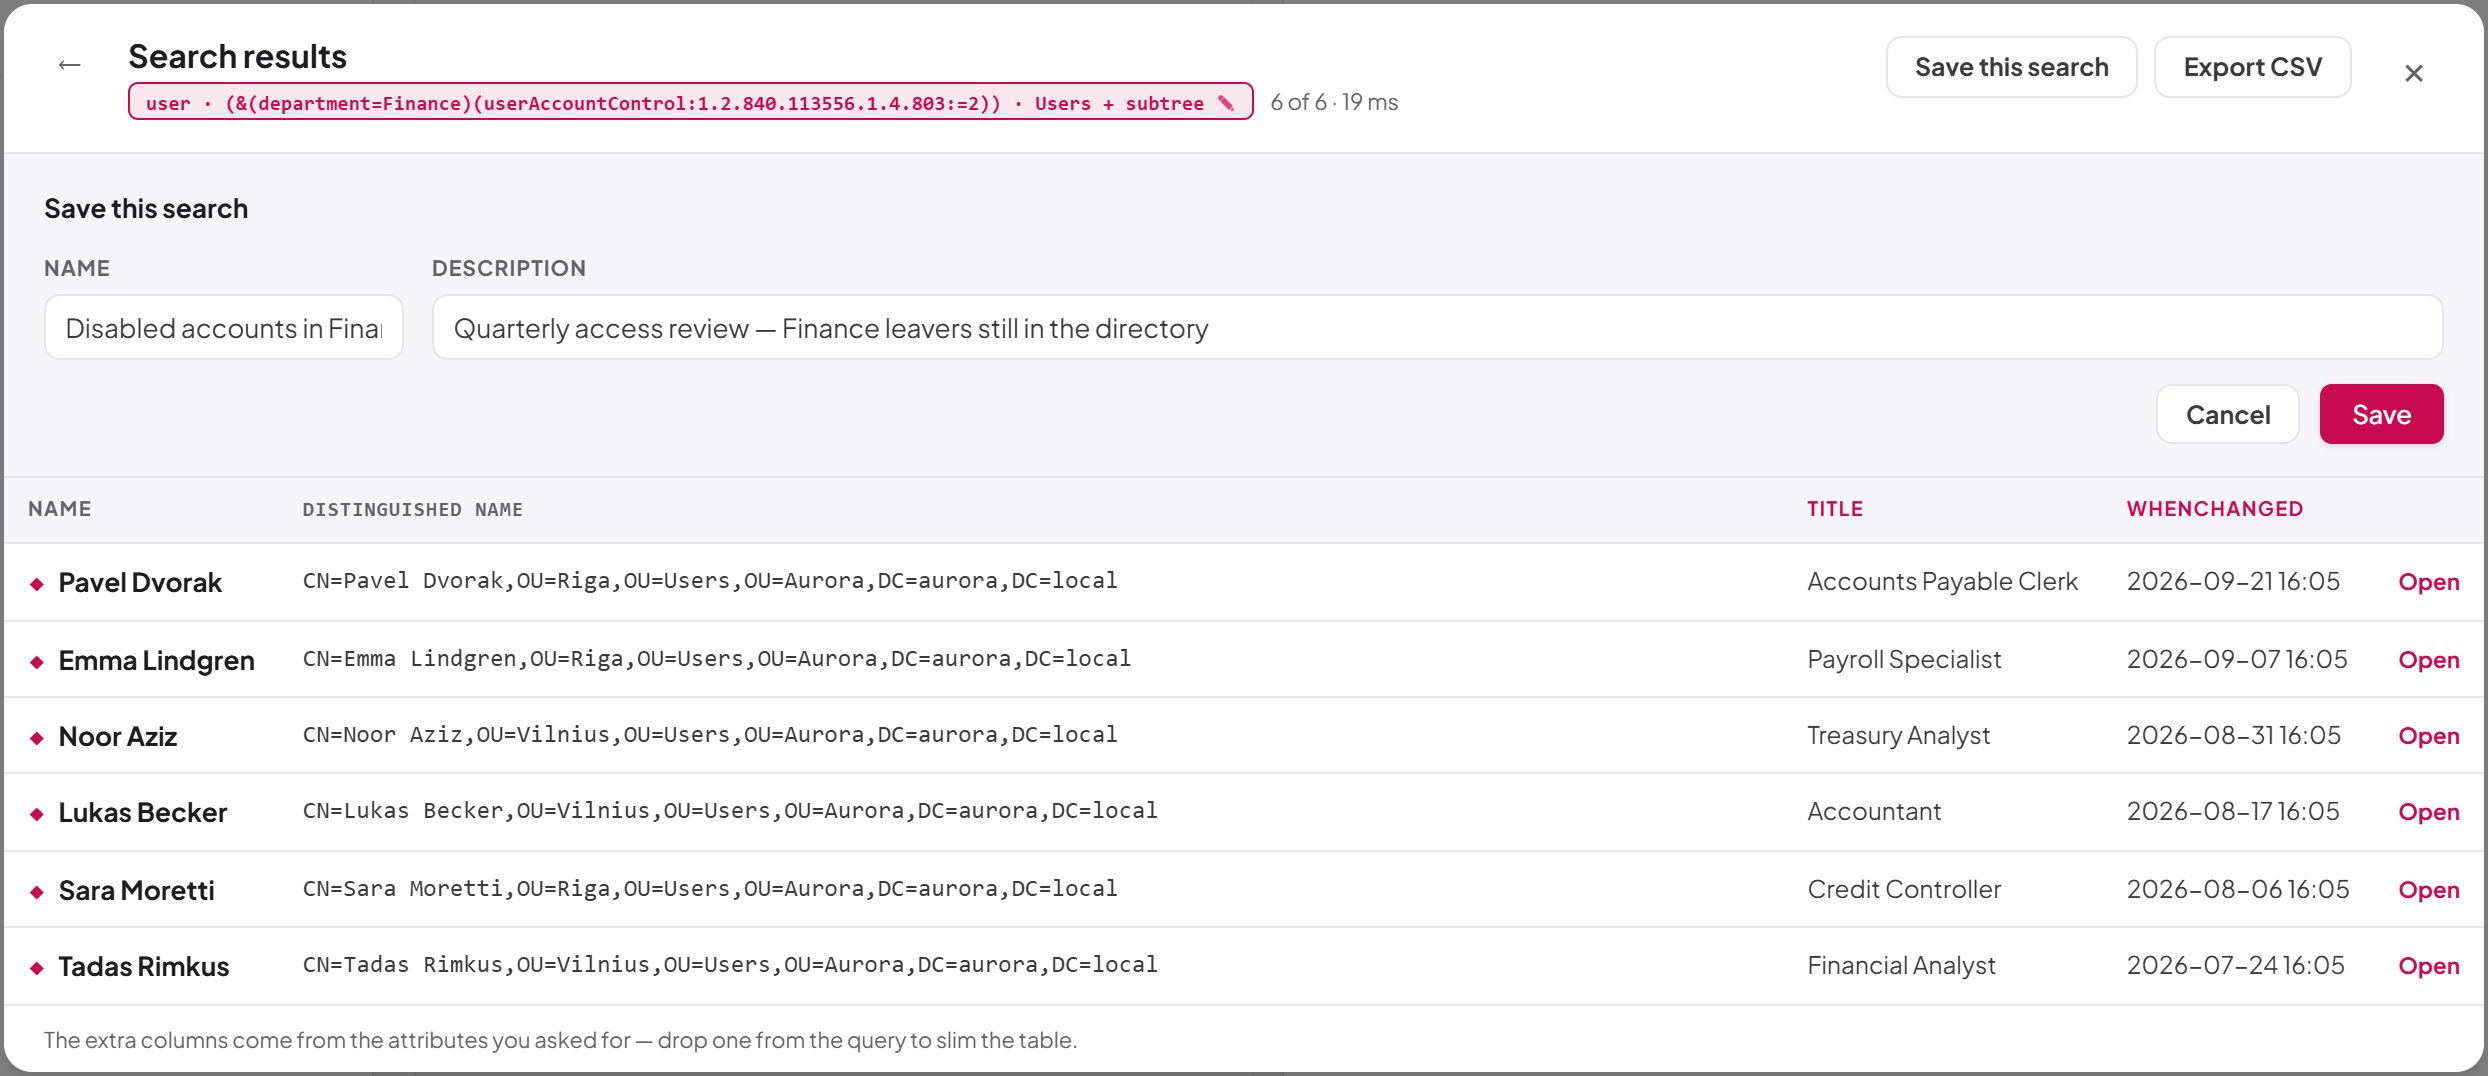Select the name Noor Aziz
This screenshot has width=2488, height=1076.
[x=118, y=737]
